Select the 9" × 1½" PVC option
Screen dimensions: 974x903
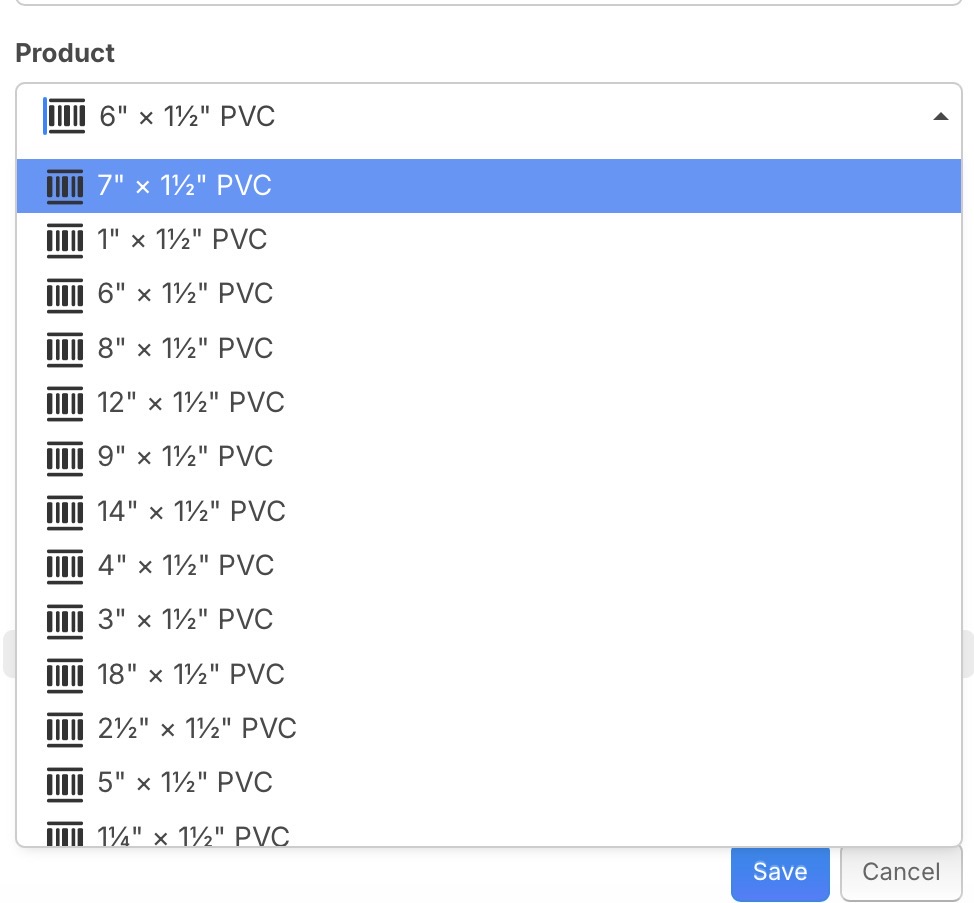tap(185, 457)
